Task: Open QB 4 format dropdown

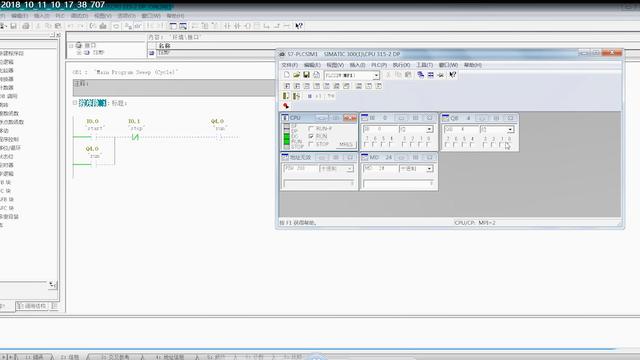Action: click(x=510, y=130)
